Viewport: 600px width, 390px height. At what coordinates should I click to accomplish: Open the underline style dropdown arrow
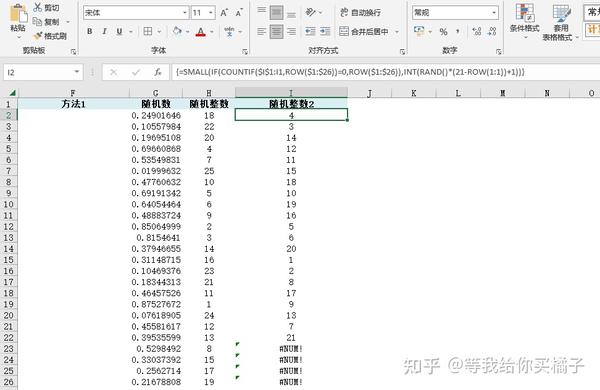[x=130, y=32]
